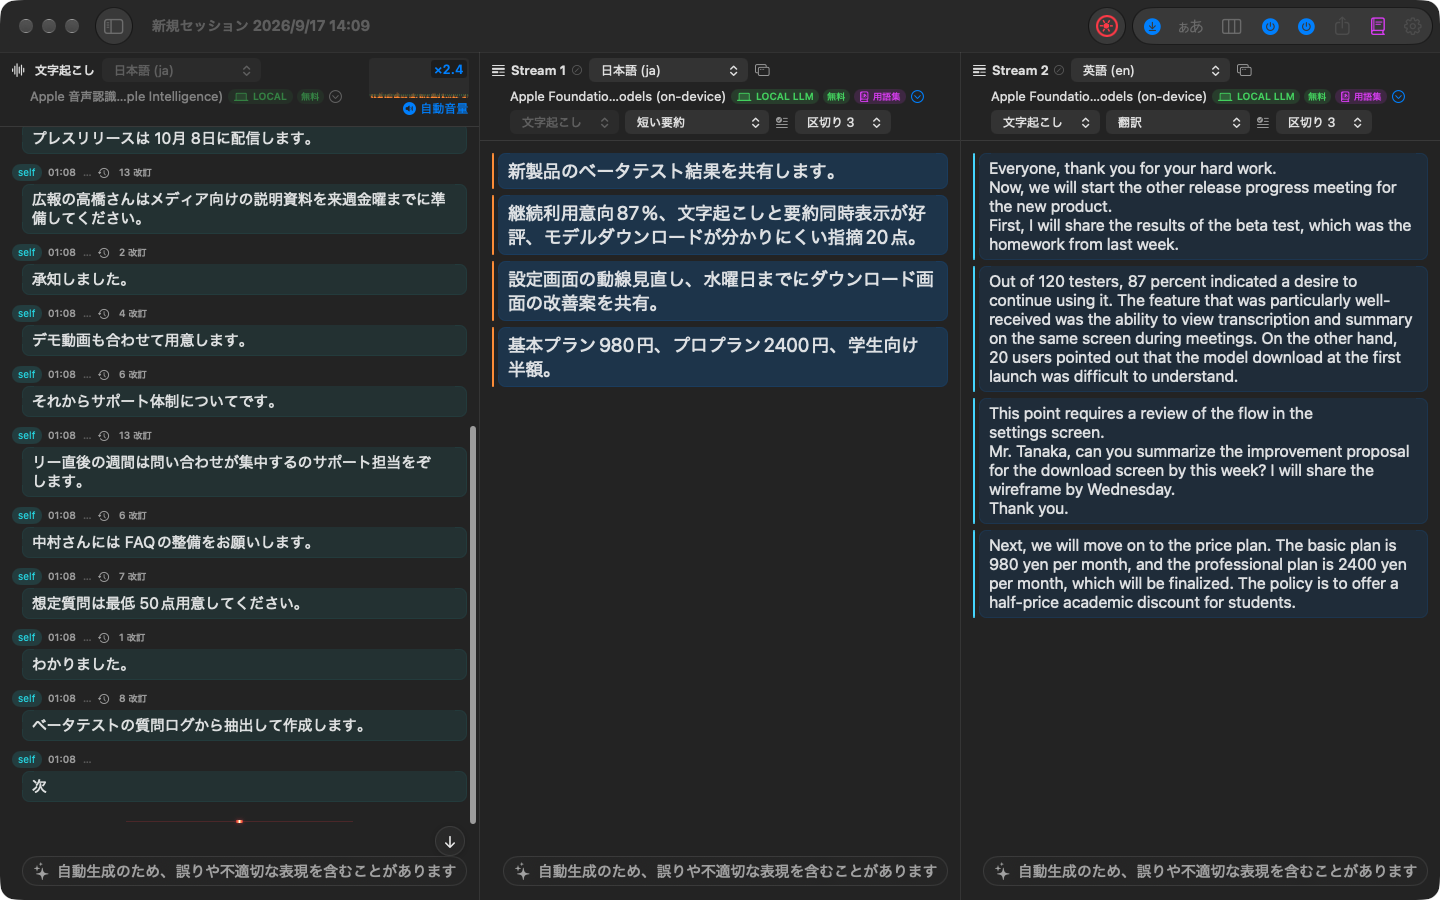
Task: Click transcript line 承知しました。
Action: coord(244,280)
